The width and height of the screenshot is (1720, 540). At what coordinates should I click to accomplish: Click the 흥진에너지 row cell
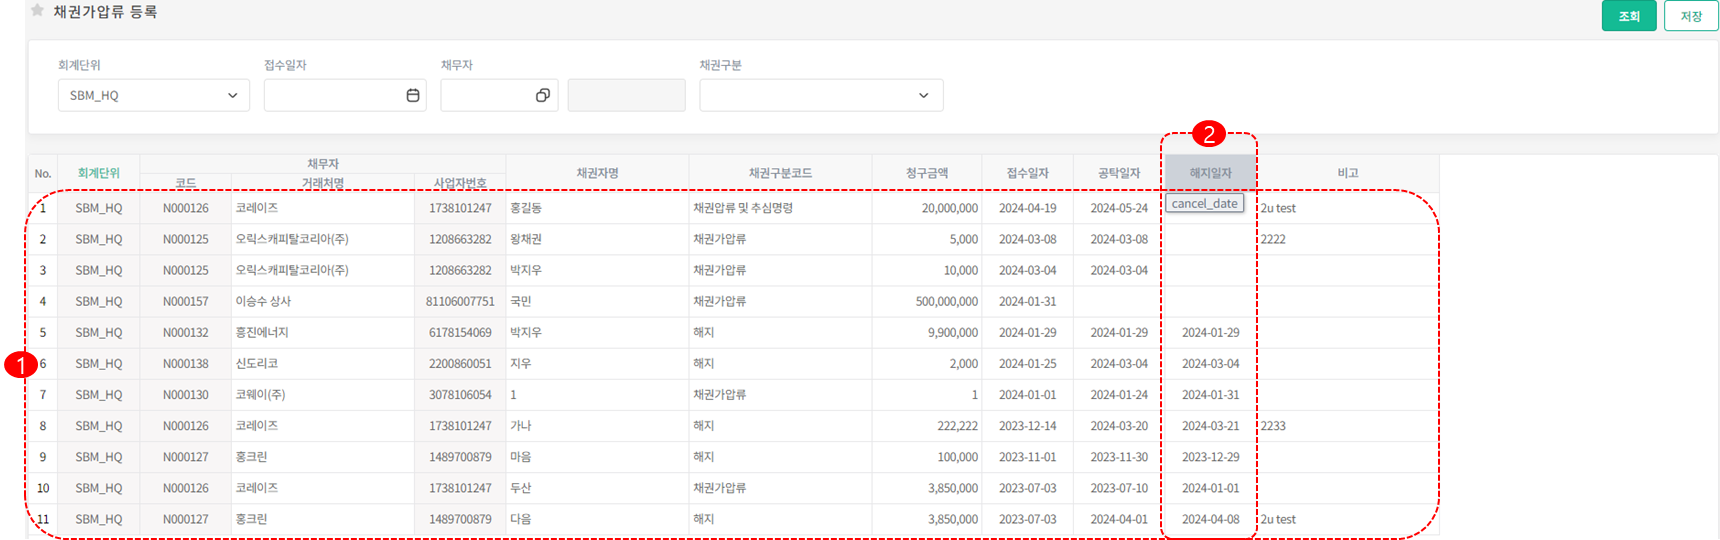(x=262, y=332)
